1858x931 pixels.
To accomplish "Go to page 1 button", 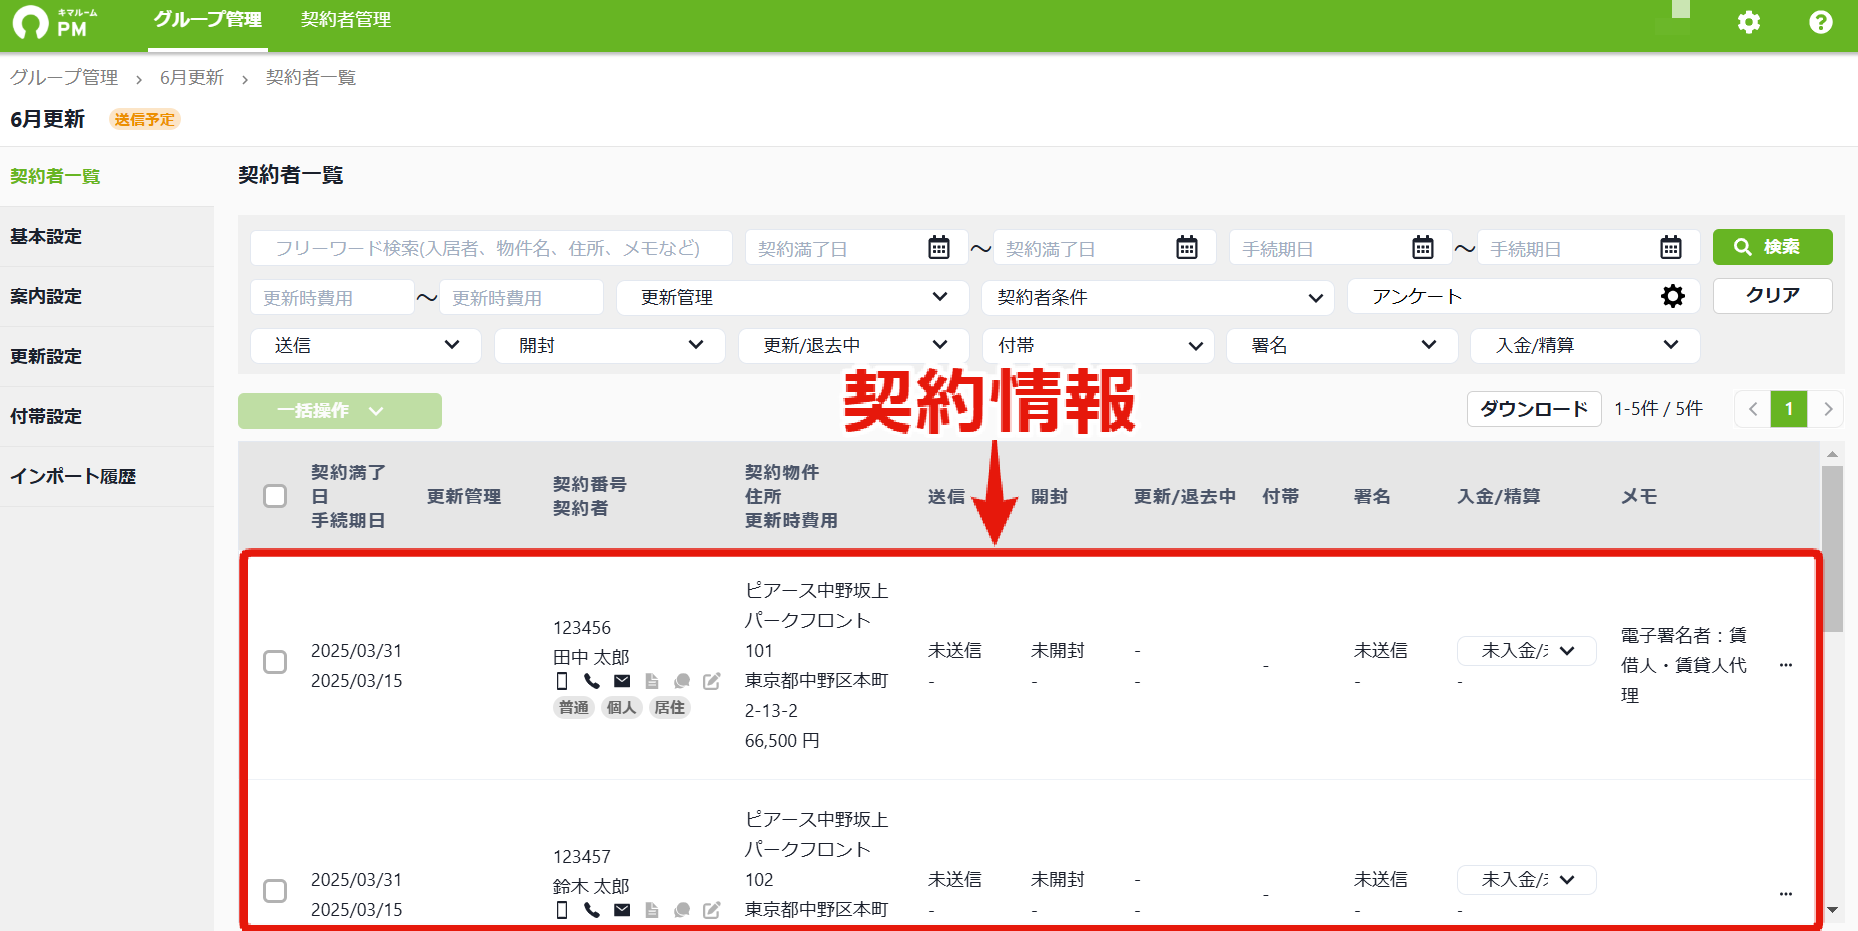I will (x=1789, y=409).
